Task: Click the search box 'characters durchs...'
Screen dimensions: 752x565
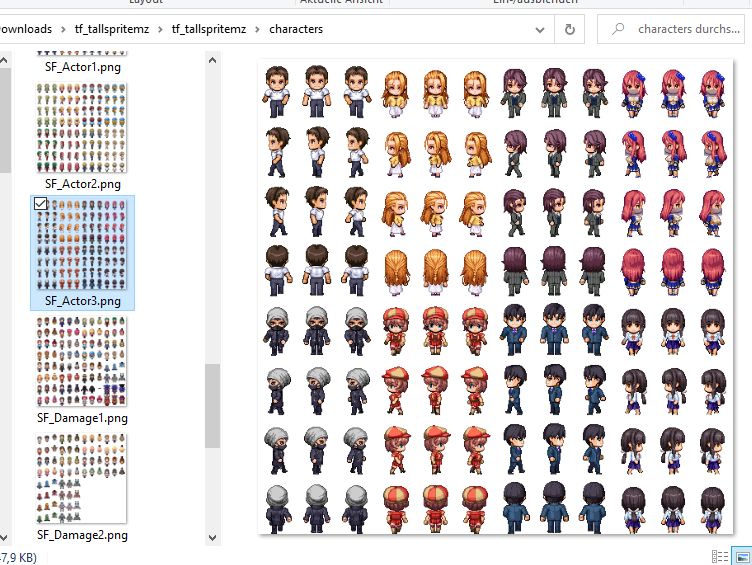Action: 670,29
